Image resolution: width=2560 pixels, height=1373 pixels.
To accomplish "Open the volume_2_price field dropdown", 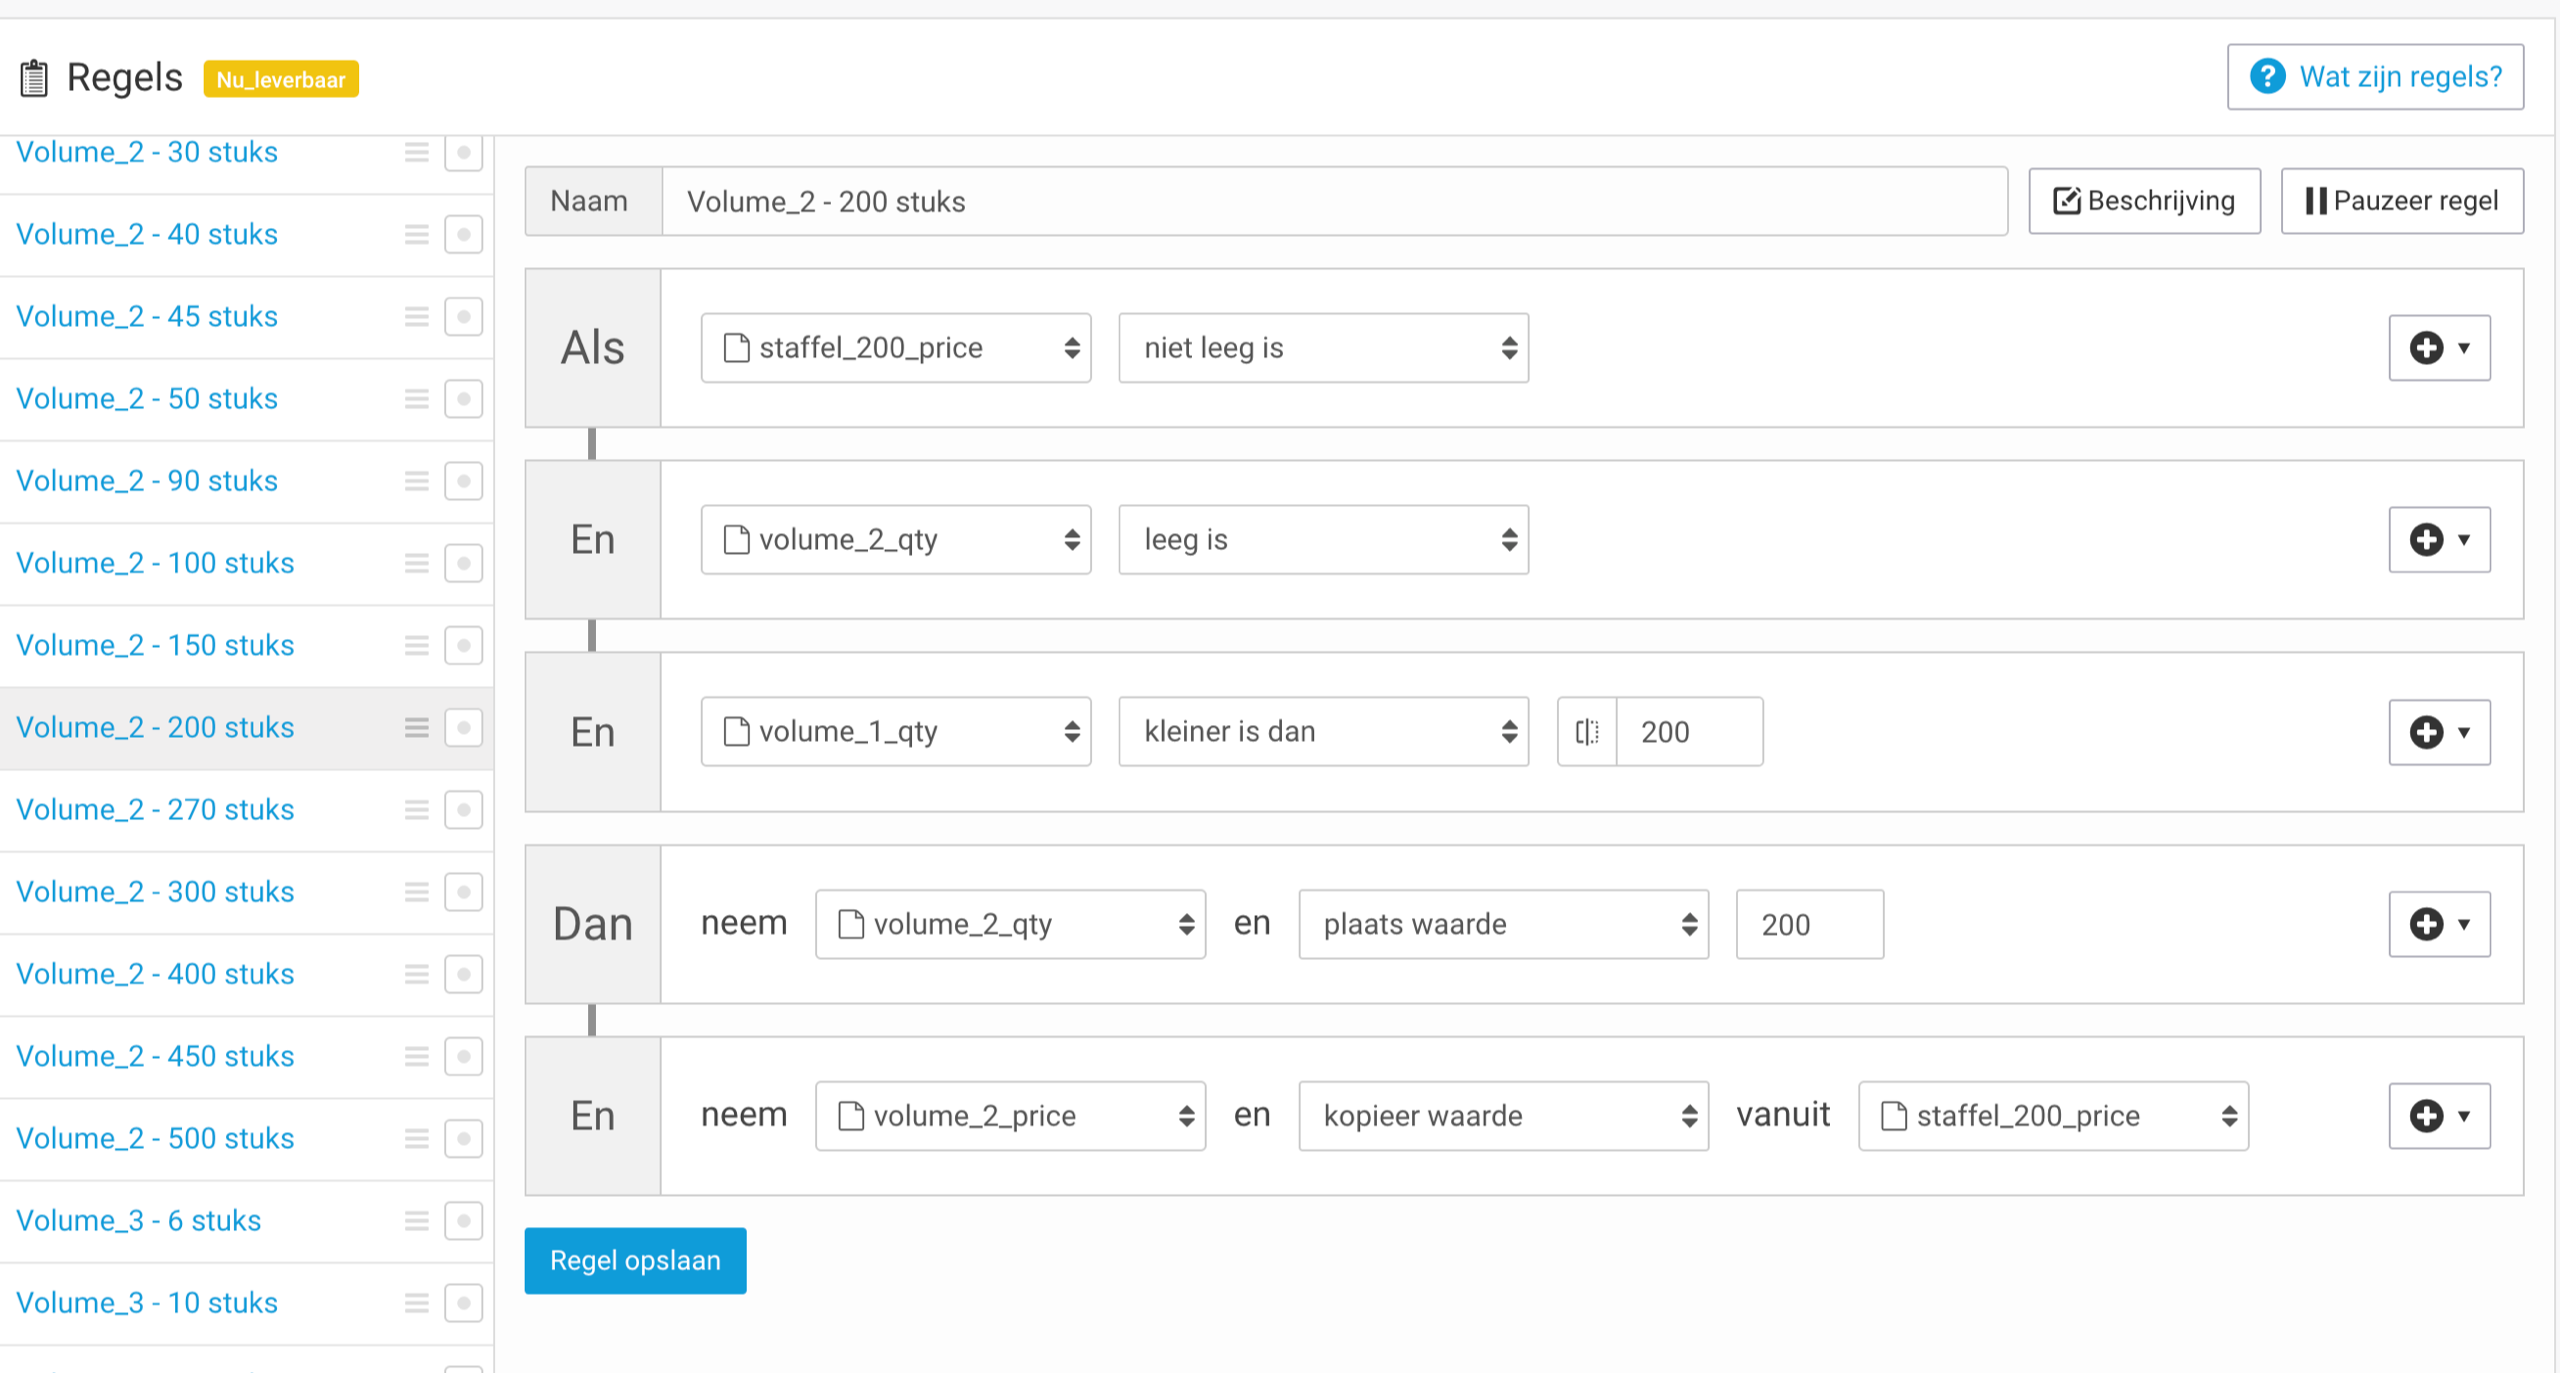I will pyautogui.click(x=1010, y=1116).
